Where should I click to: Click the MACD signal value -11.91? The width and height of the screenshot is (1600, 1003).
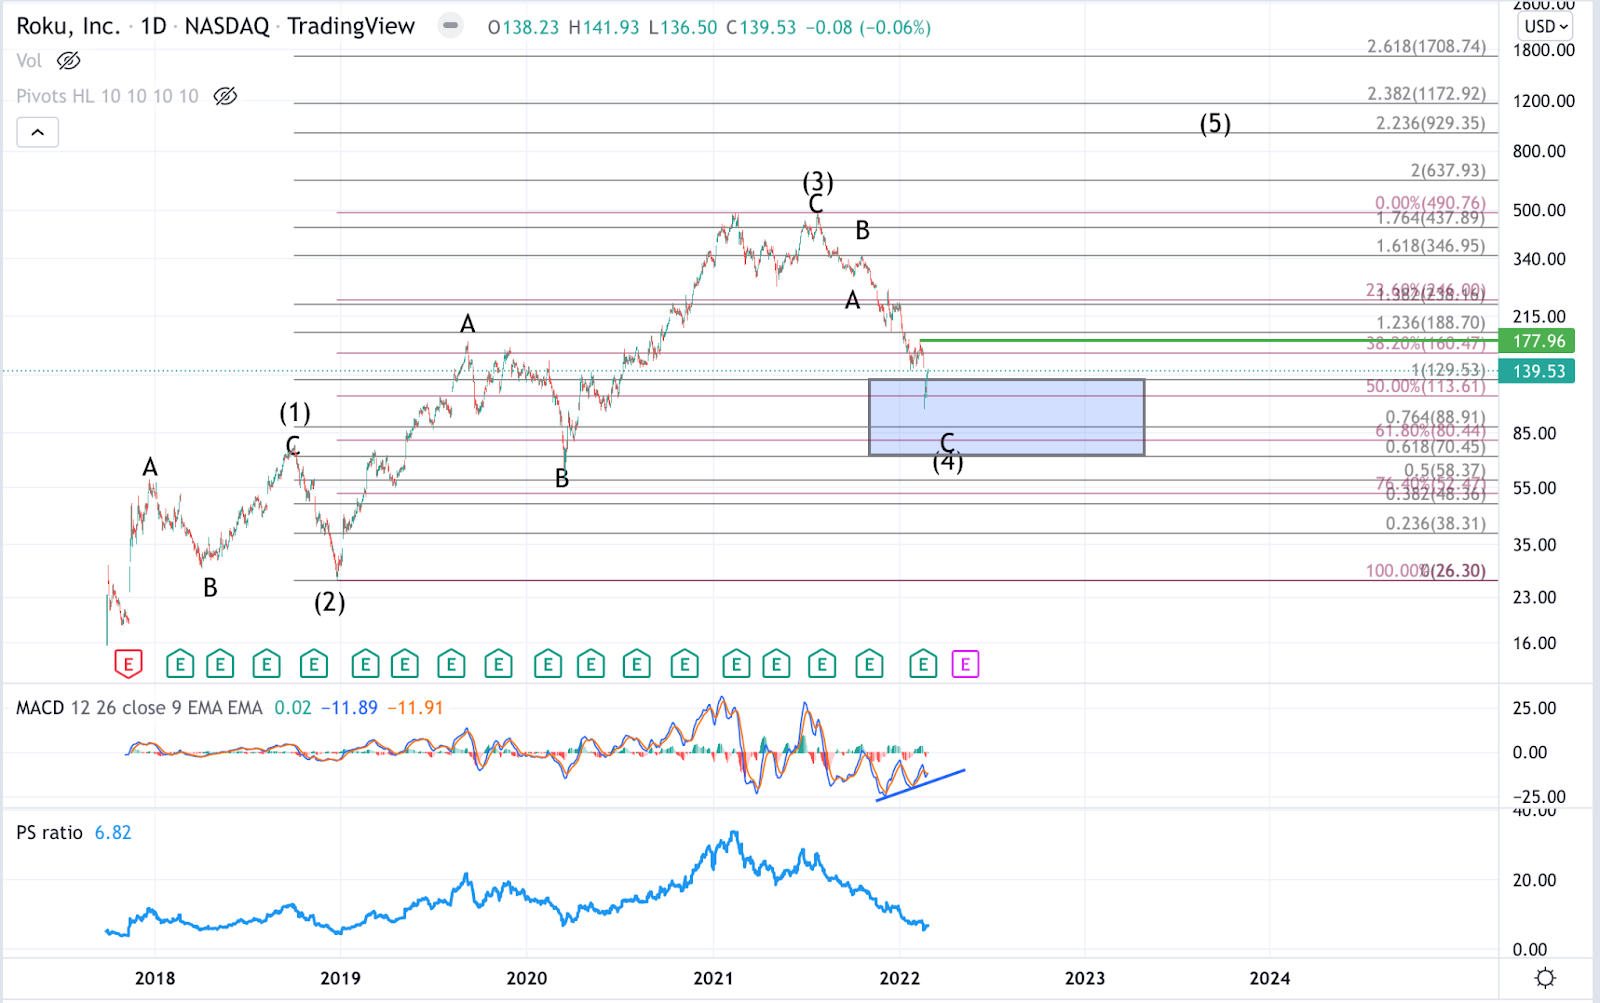[415, 708]
